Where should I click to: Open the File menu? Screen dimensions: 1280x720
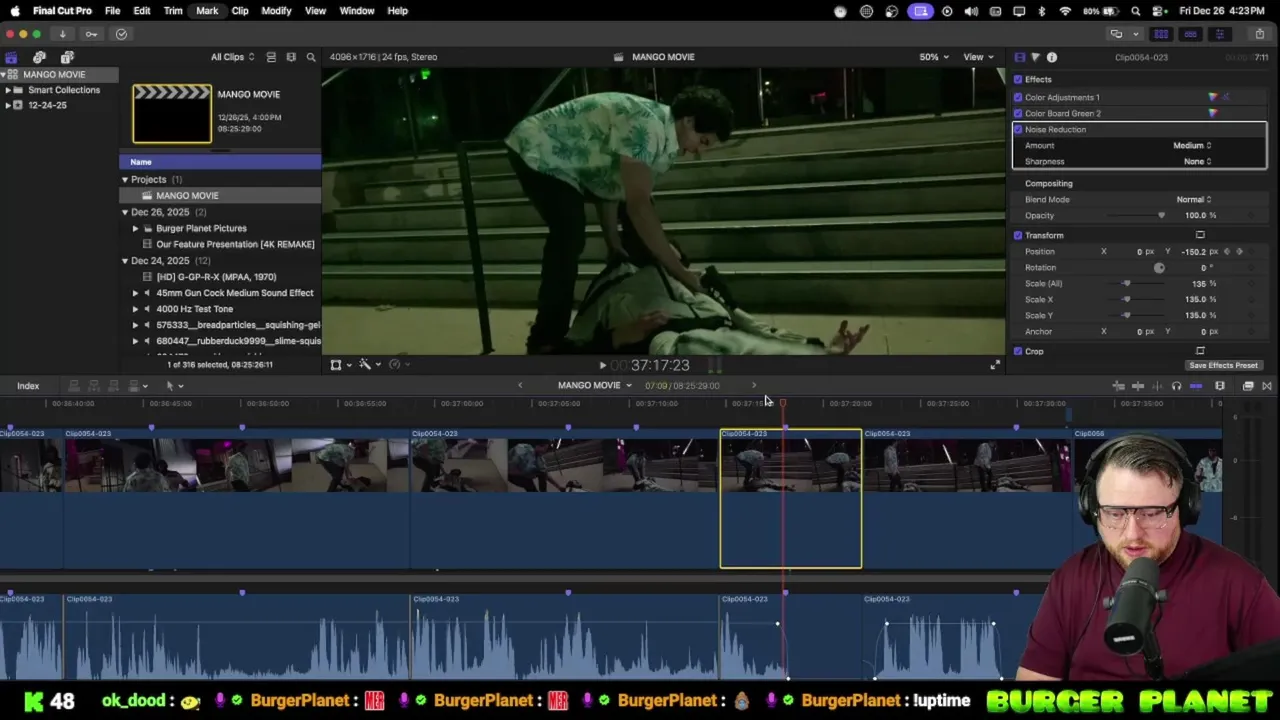coord(113,11)
